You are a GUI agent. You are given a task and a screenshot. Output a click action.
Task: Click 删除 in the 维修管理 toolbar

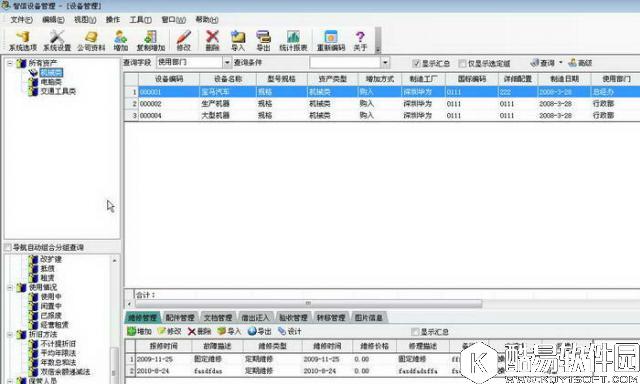(199, 331)
